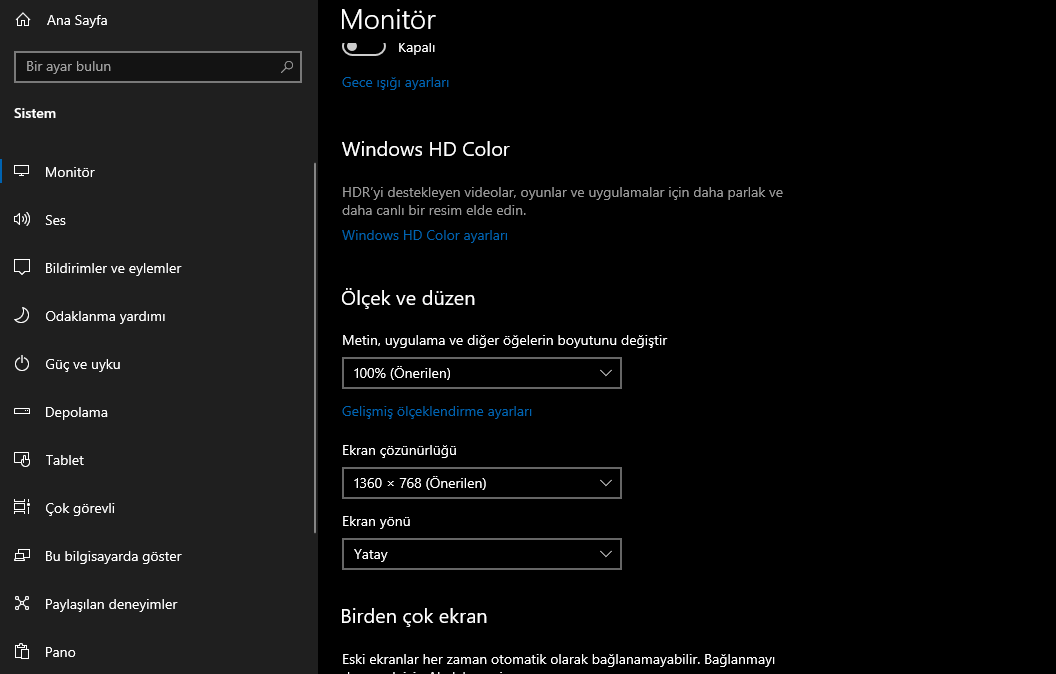This screenshot has height=674, width=1056.
Task: Toggle the Kapalı night light switch
Action: (364, 47)
